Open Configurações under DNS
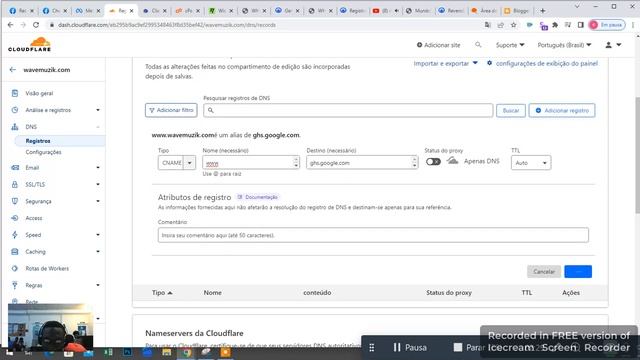The height and width of the screenshot is (360, 640). 43,152
